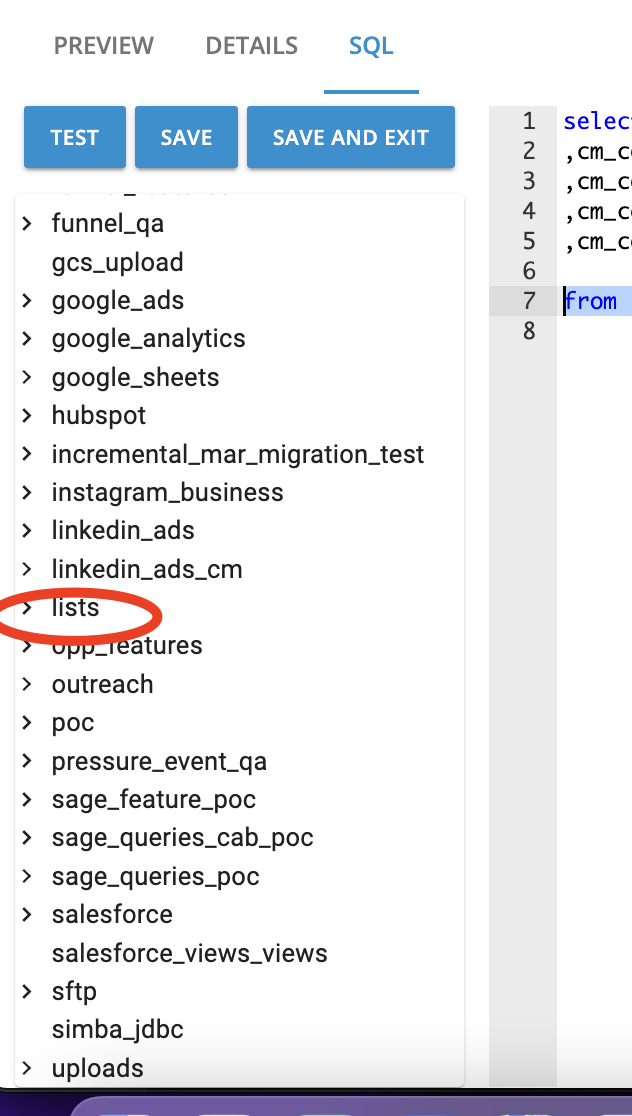The image size is (632, 1116).
Task: Select the SQL tab
Action: (371, 46)
